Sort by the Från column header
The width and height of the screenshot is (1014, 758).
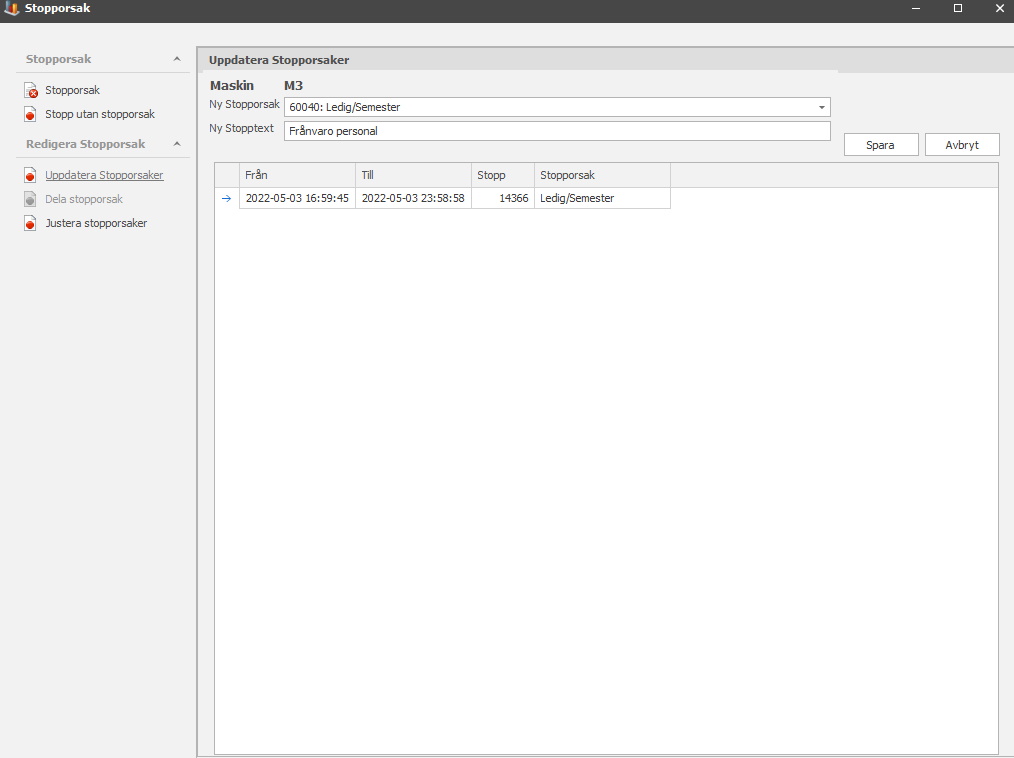(297, 175)
